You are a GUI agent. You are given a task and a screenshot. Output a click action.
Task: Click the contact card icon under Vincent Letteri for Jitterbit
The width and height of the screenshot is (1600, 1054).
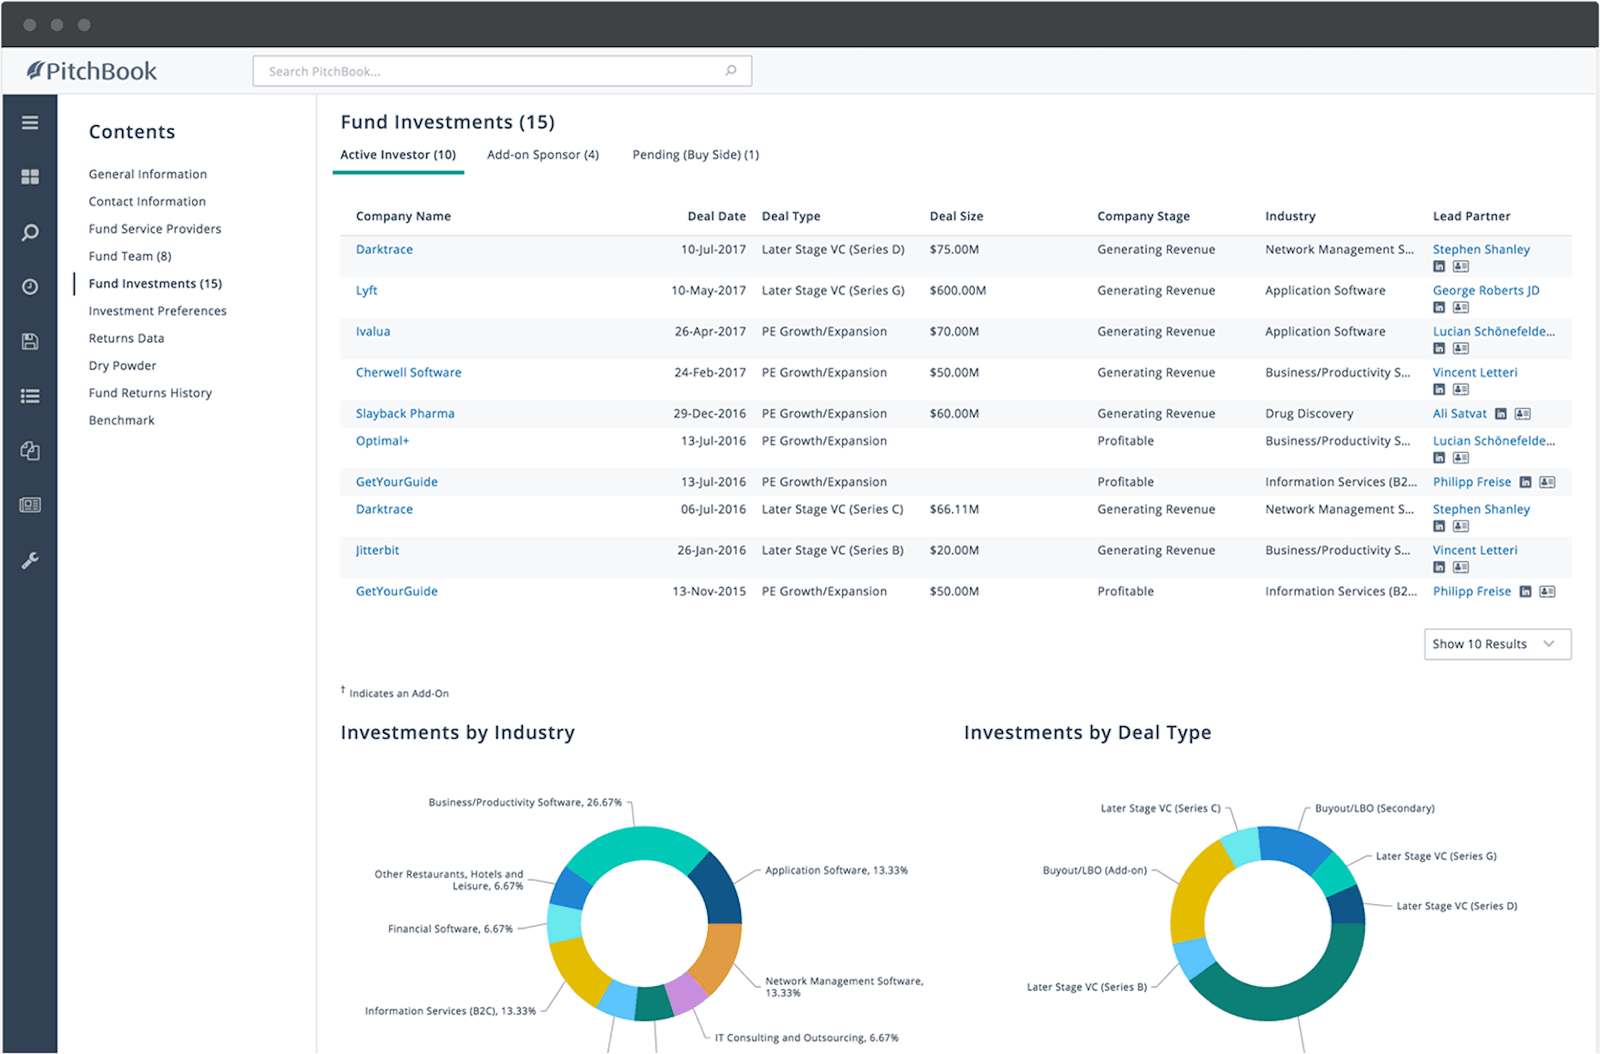(1461, 568)
